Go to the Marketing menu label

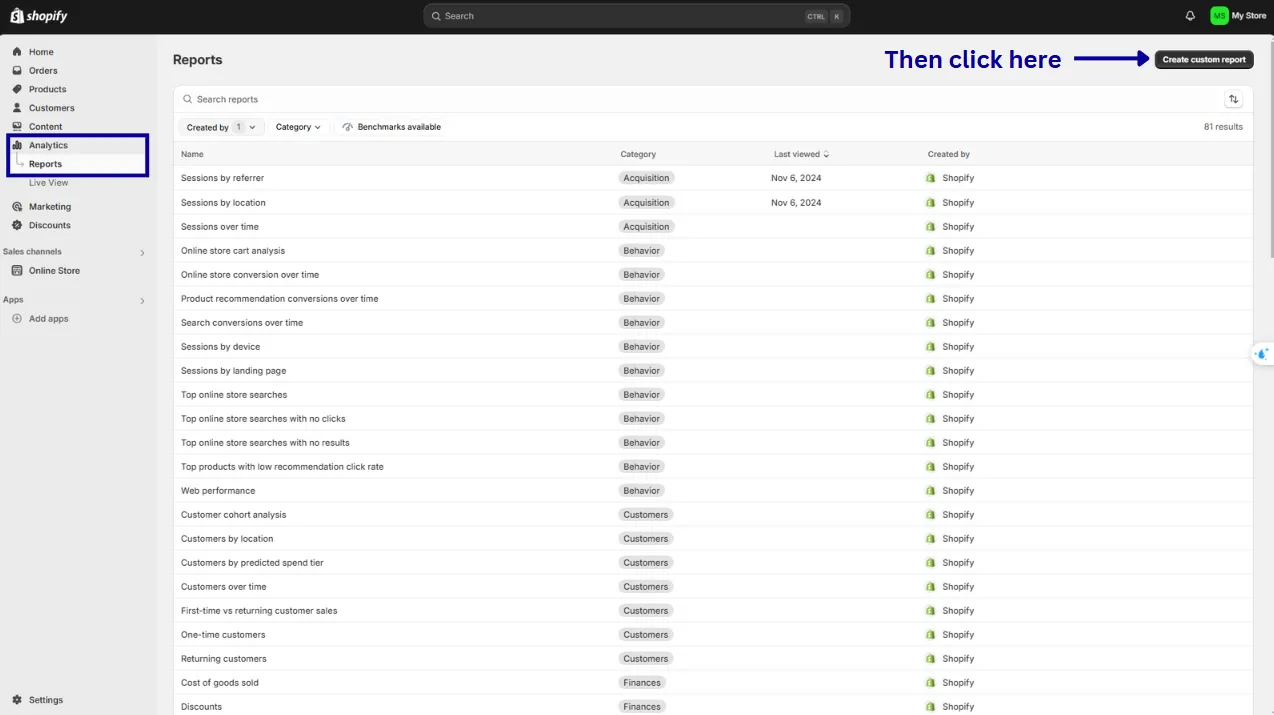point(50,207)
